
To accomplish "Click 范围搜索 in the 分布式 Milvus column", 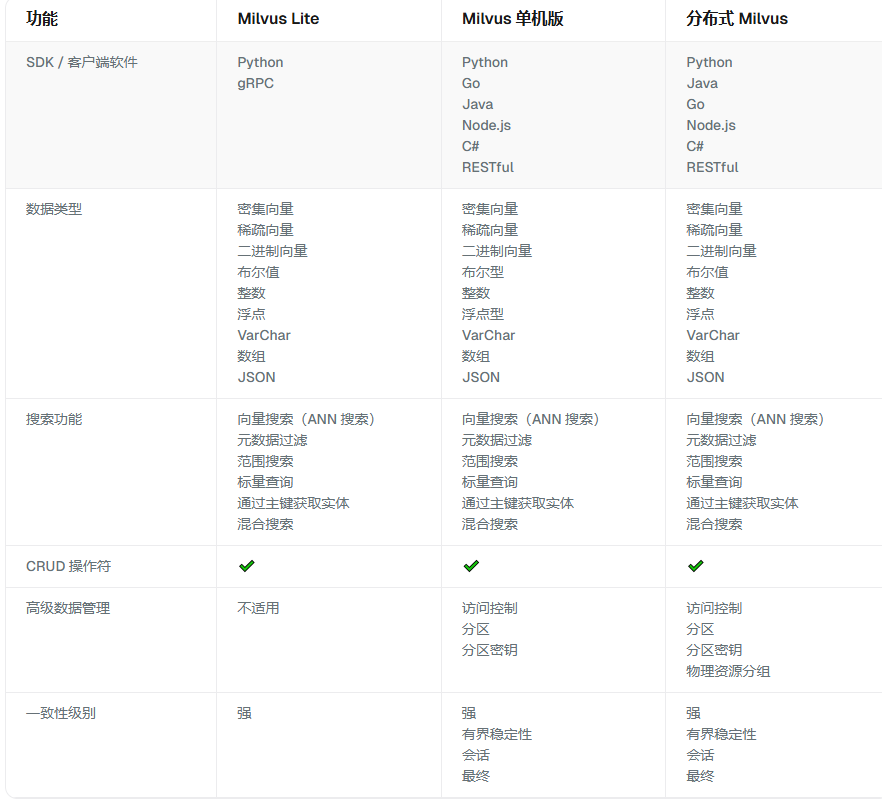I will [x=714, y=461].
